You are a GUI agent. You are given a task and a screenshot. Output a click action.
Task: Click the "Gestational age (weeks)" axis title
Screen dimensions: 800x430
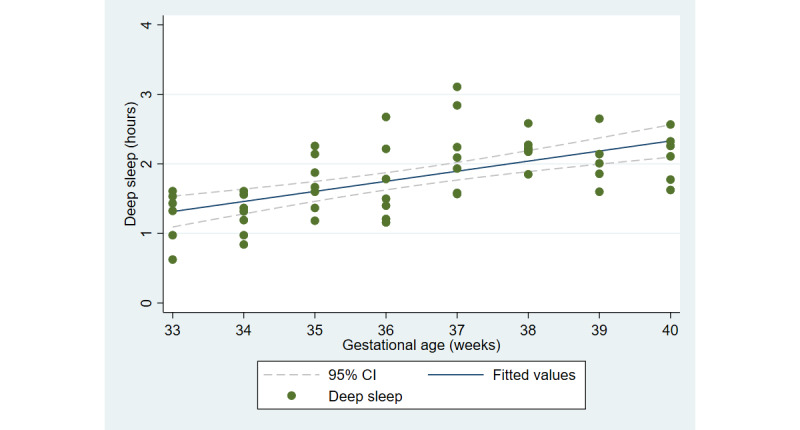click(x=421, y=345)
